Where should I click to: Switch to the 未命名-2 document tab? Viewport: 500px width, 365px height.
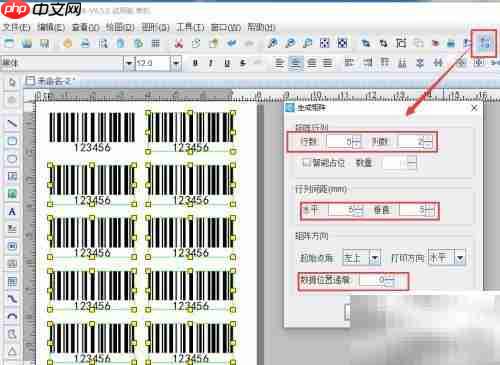51,81
